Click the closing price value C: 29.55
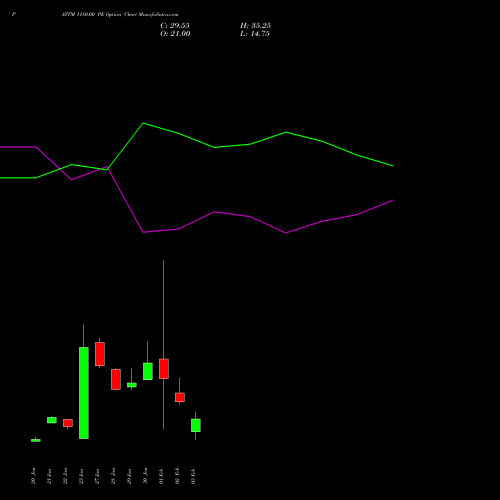Screen dimensions: 500x500 click(175, 26)
